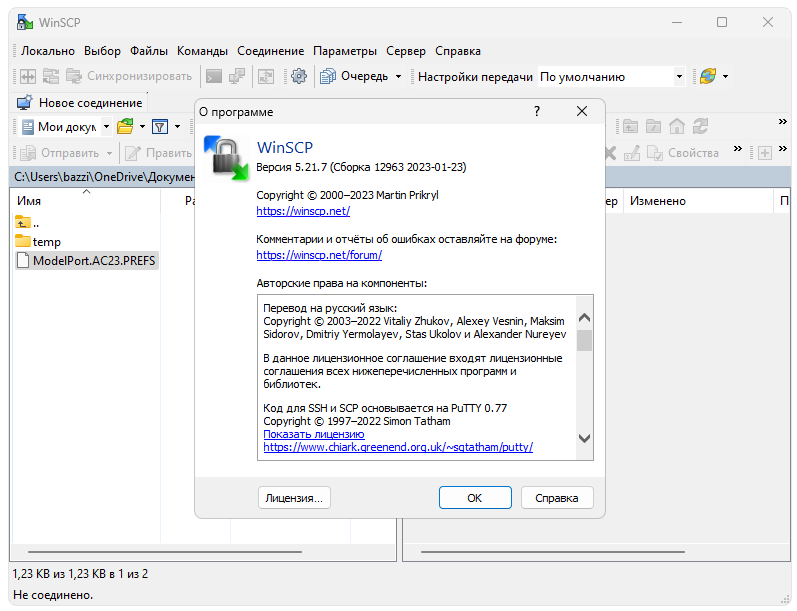Click the Отправить upload button
The image size is (797, 611).
pos(60,153)
